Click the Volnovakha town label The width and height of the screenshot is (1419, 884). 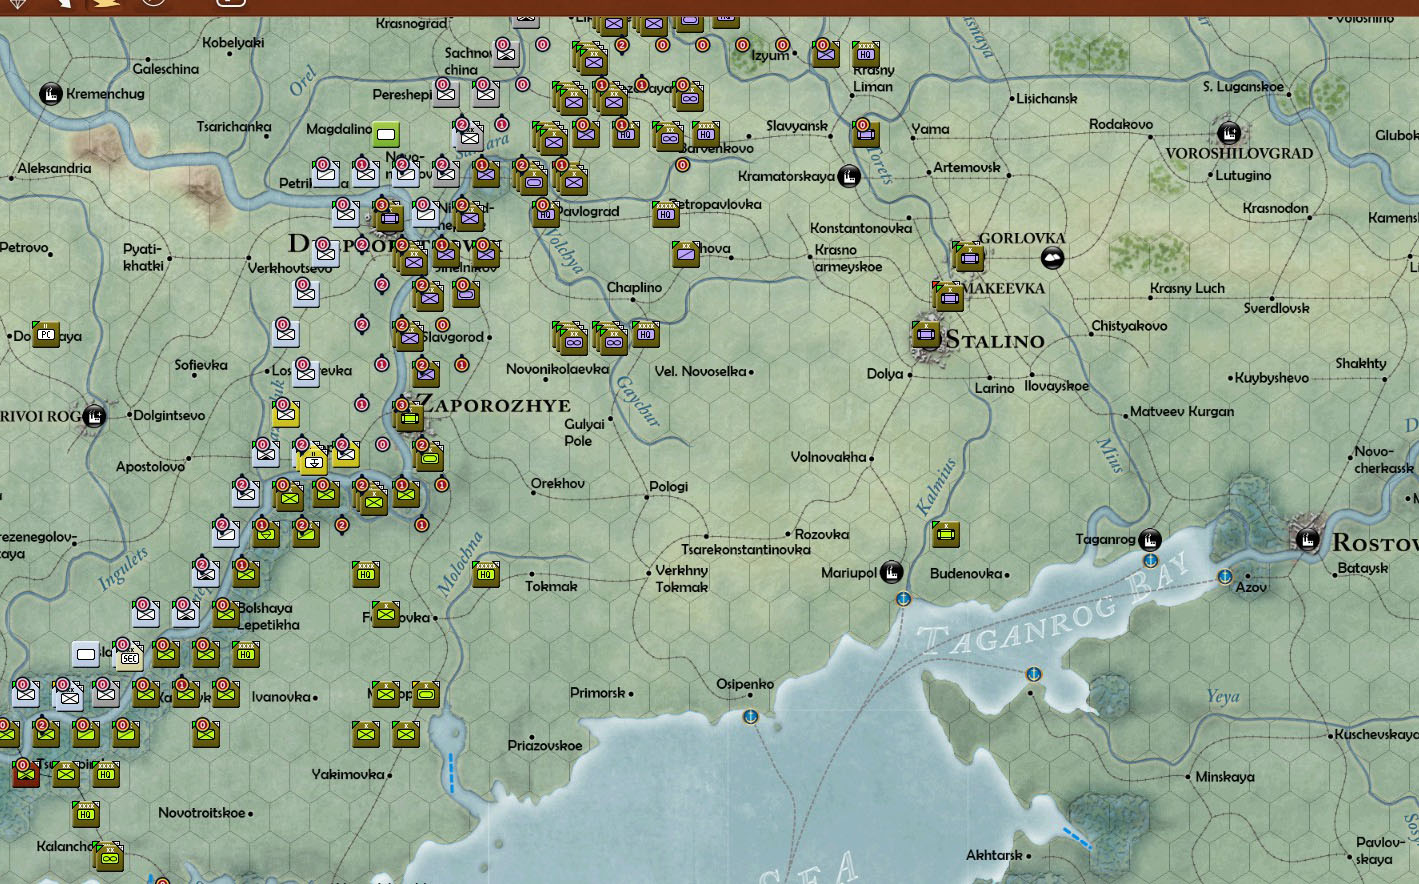[x=828, y=457]
